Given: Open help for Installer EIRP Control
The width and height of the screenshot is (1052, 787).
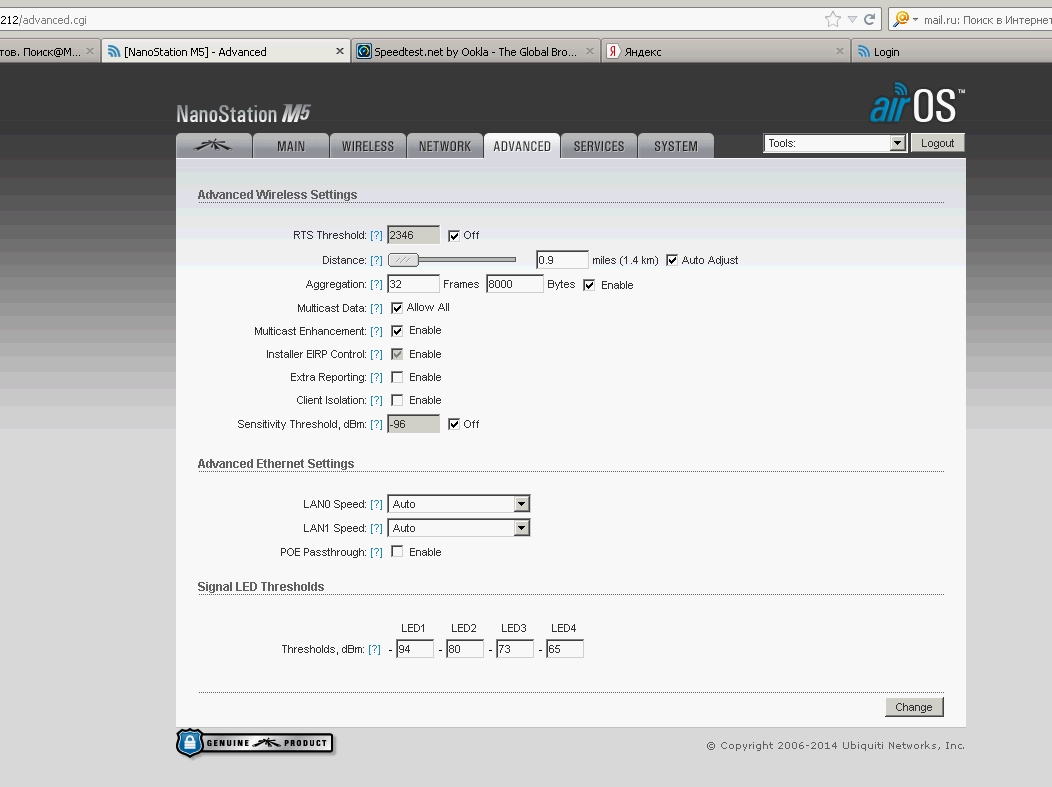Looking at the screenshot, I should pyautogui.click(x=376, y=354).
